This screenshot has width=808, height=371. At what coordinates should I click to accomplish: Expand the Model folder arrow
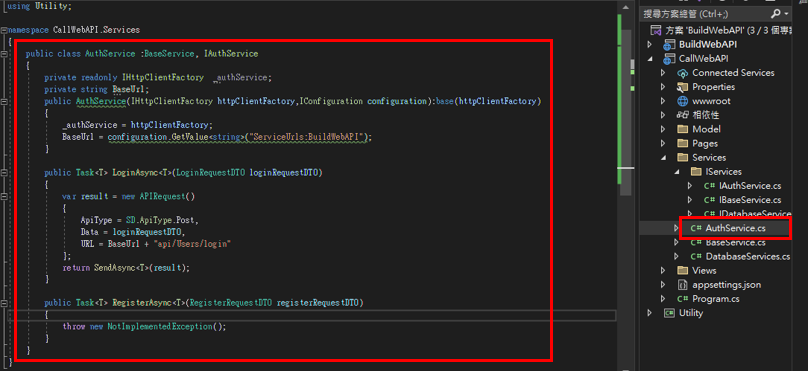click(663, 129)
